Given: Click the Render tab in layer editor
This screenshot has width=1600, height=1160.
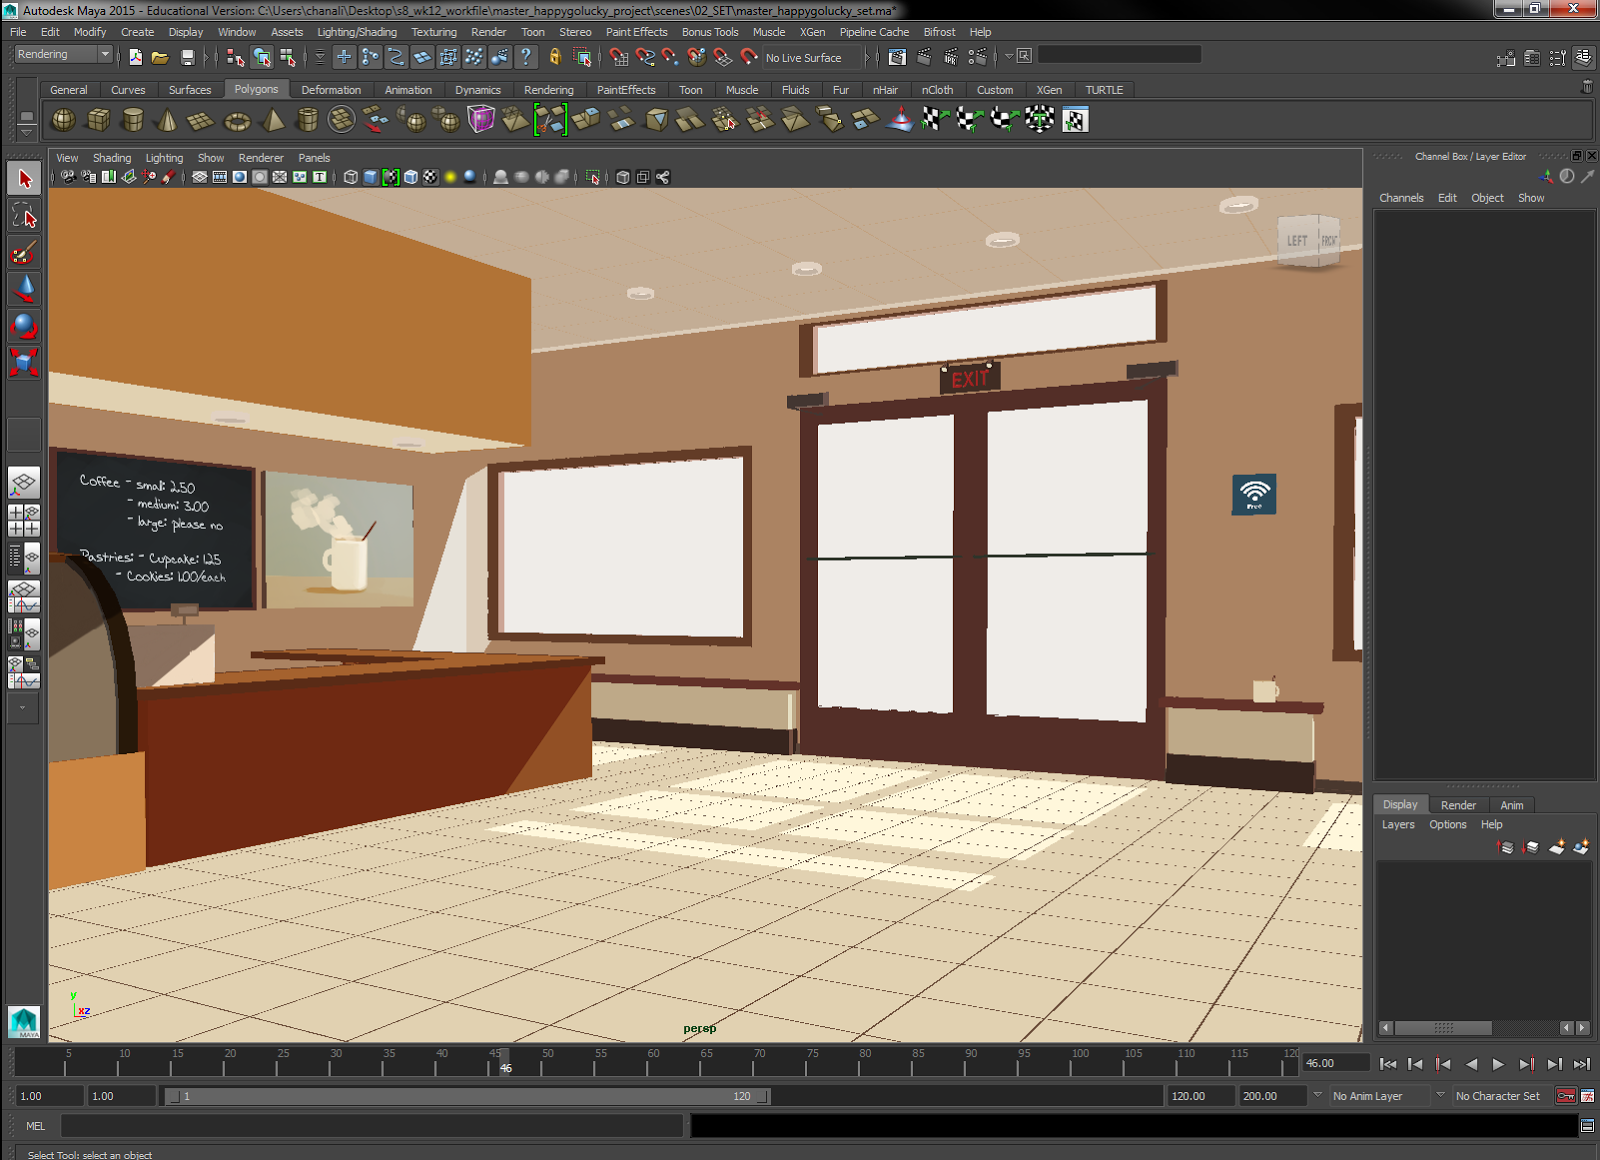Looking at the screenshot, I should (1458, 805).
